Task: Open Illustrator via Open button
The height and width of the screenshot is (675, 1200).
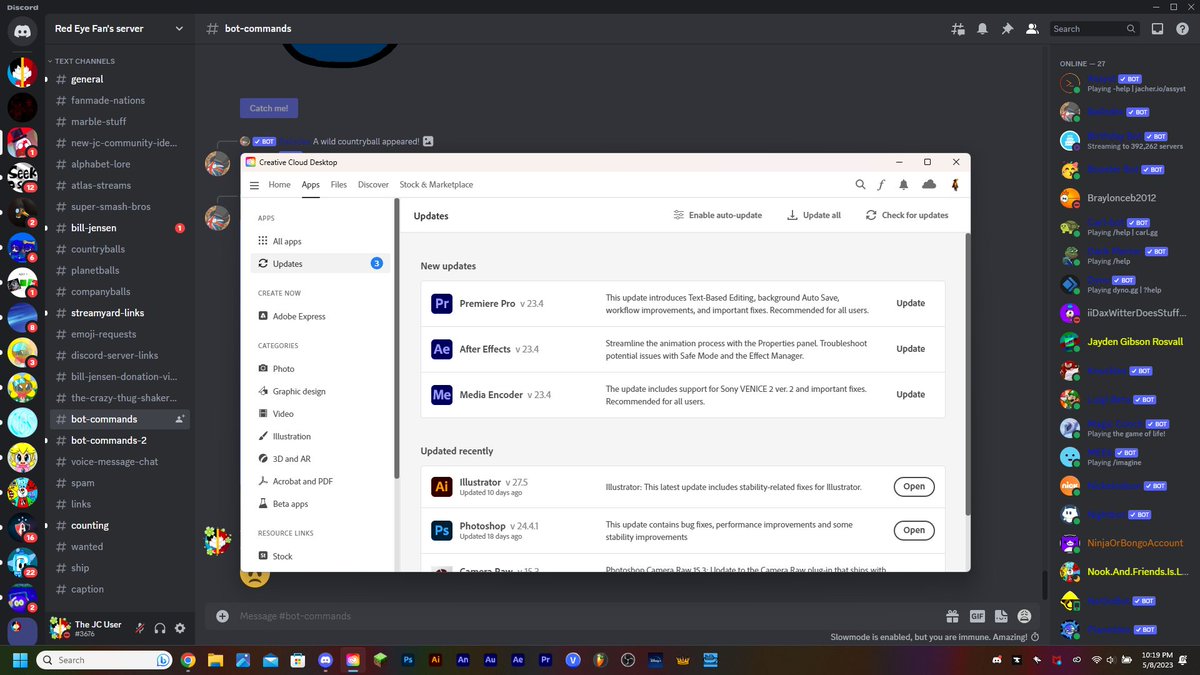Action: [x=914, y=487]
